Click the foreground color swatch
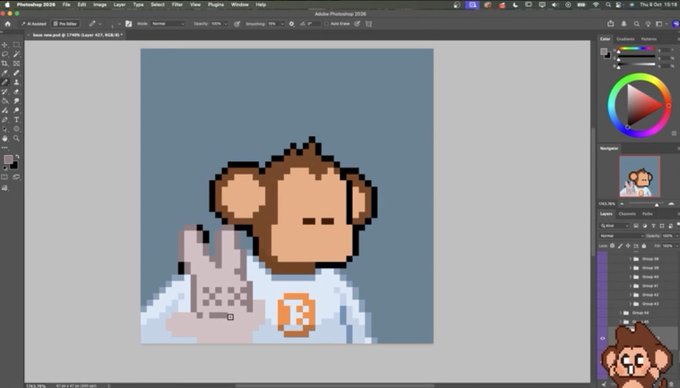Viewport: 680px width, 388px height. coord(8,160)
